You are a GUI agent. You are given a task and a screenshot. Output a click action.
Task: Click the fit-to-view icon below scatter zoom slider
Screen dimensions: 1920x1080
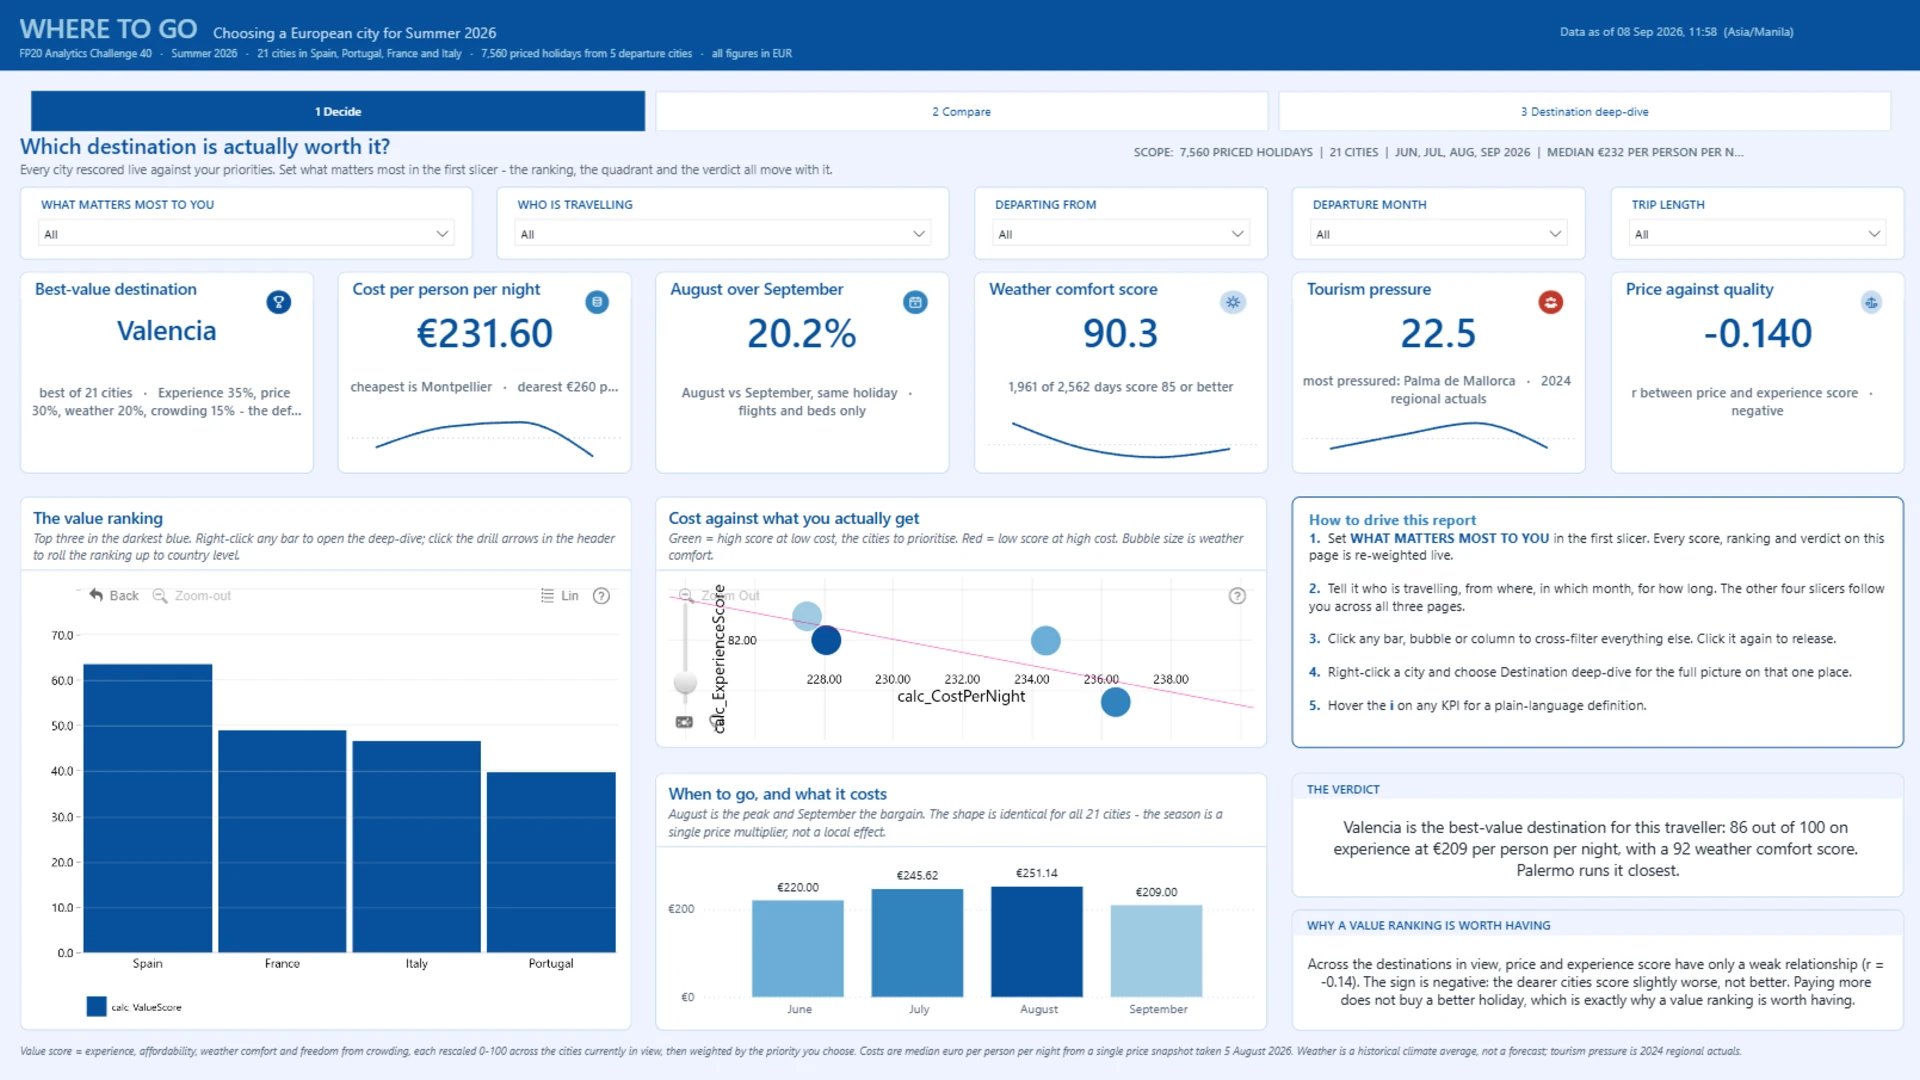pos(684,722)
